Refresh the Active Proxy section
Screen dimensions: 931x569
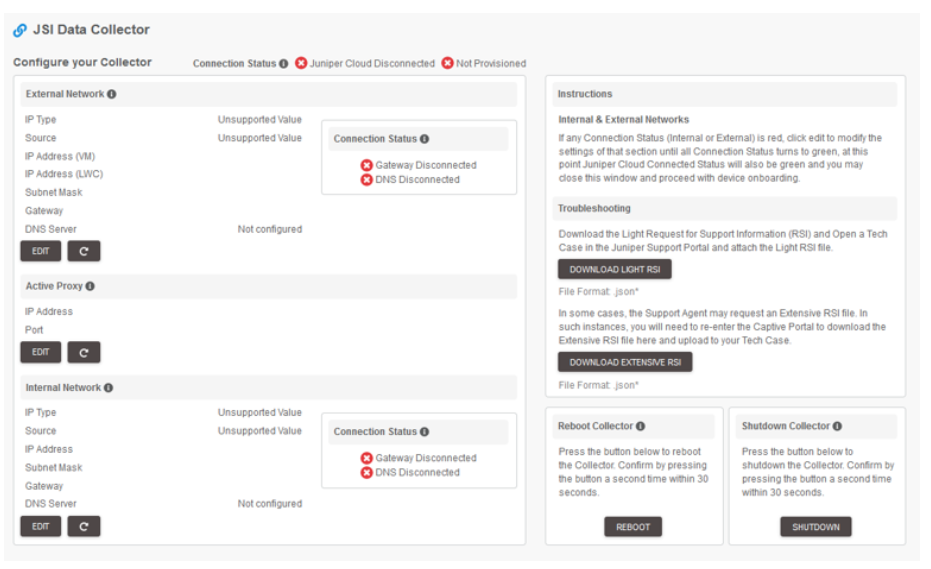coord(84,352)
